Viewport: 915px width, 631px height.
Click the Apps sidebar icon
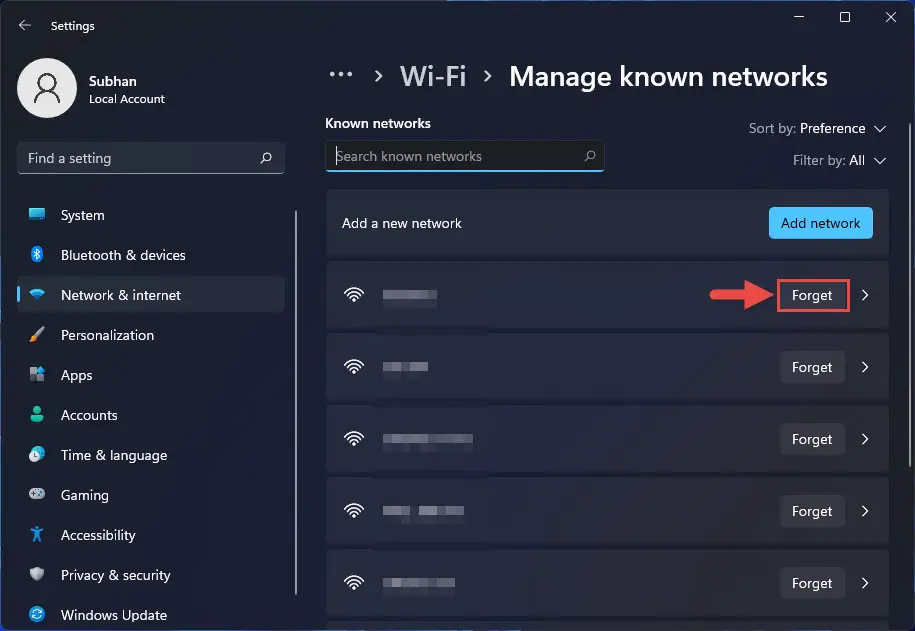click(37, 374)
